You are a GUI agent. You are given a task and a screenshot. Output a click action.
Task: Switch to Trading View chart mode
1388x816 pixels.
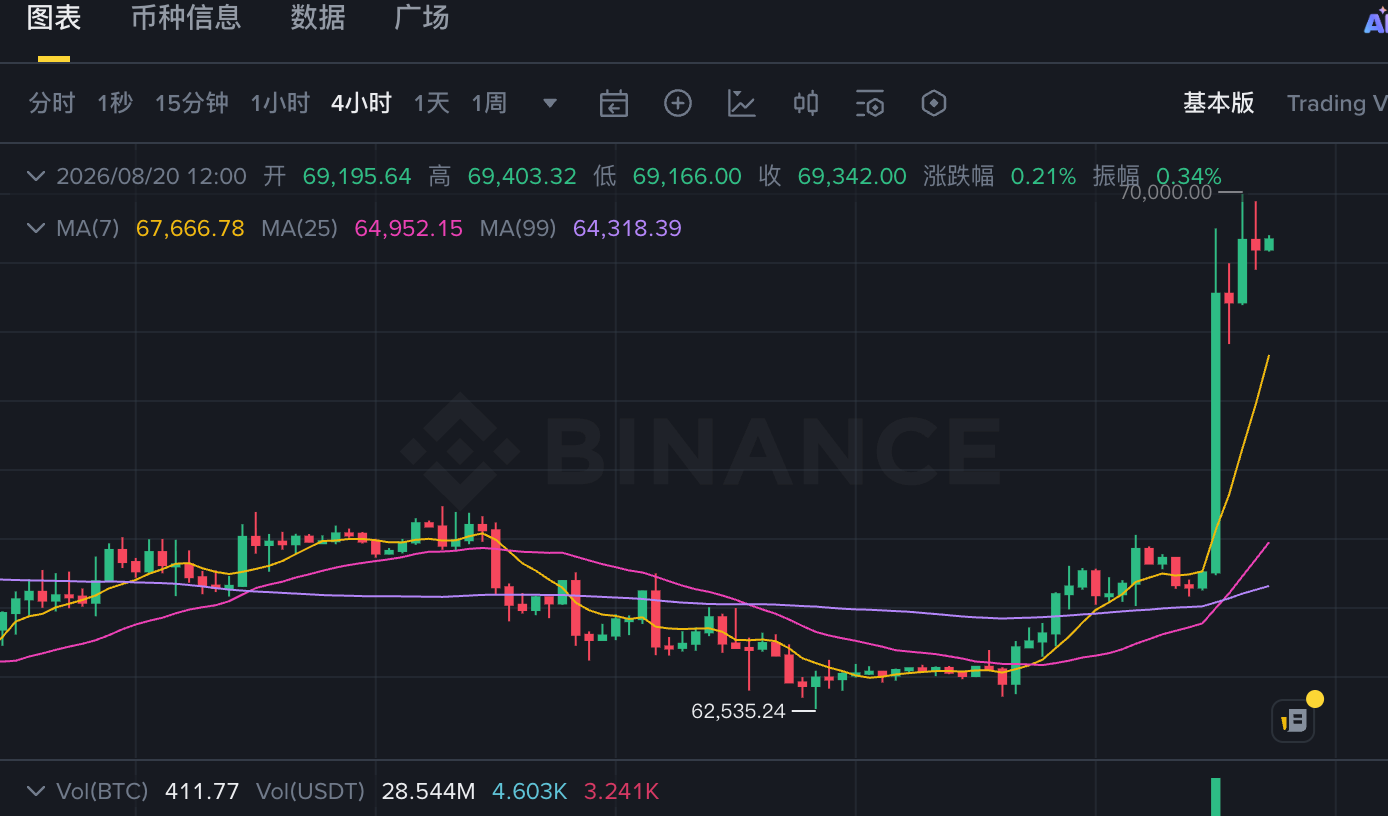click(1337, 103)
